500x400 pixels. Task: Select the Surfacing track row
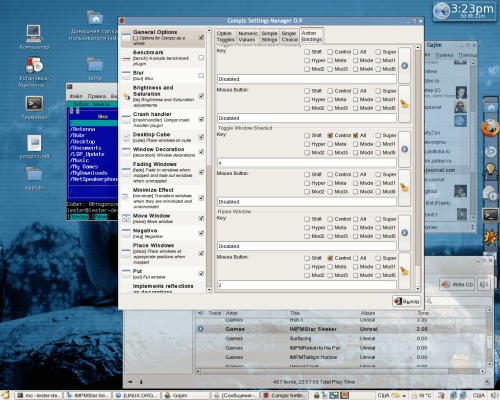point(341,338)
